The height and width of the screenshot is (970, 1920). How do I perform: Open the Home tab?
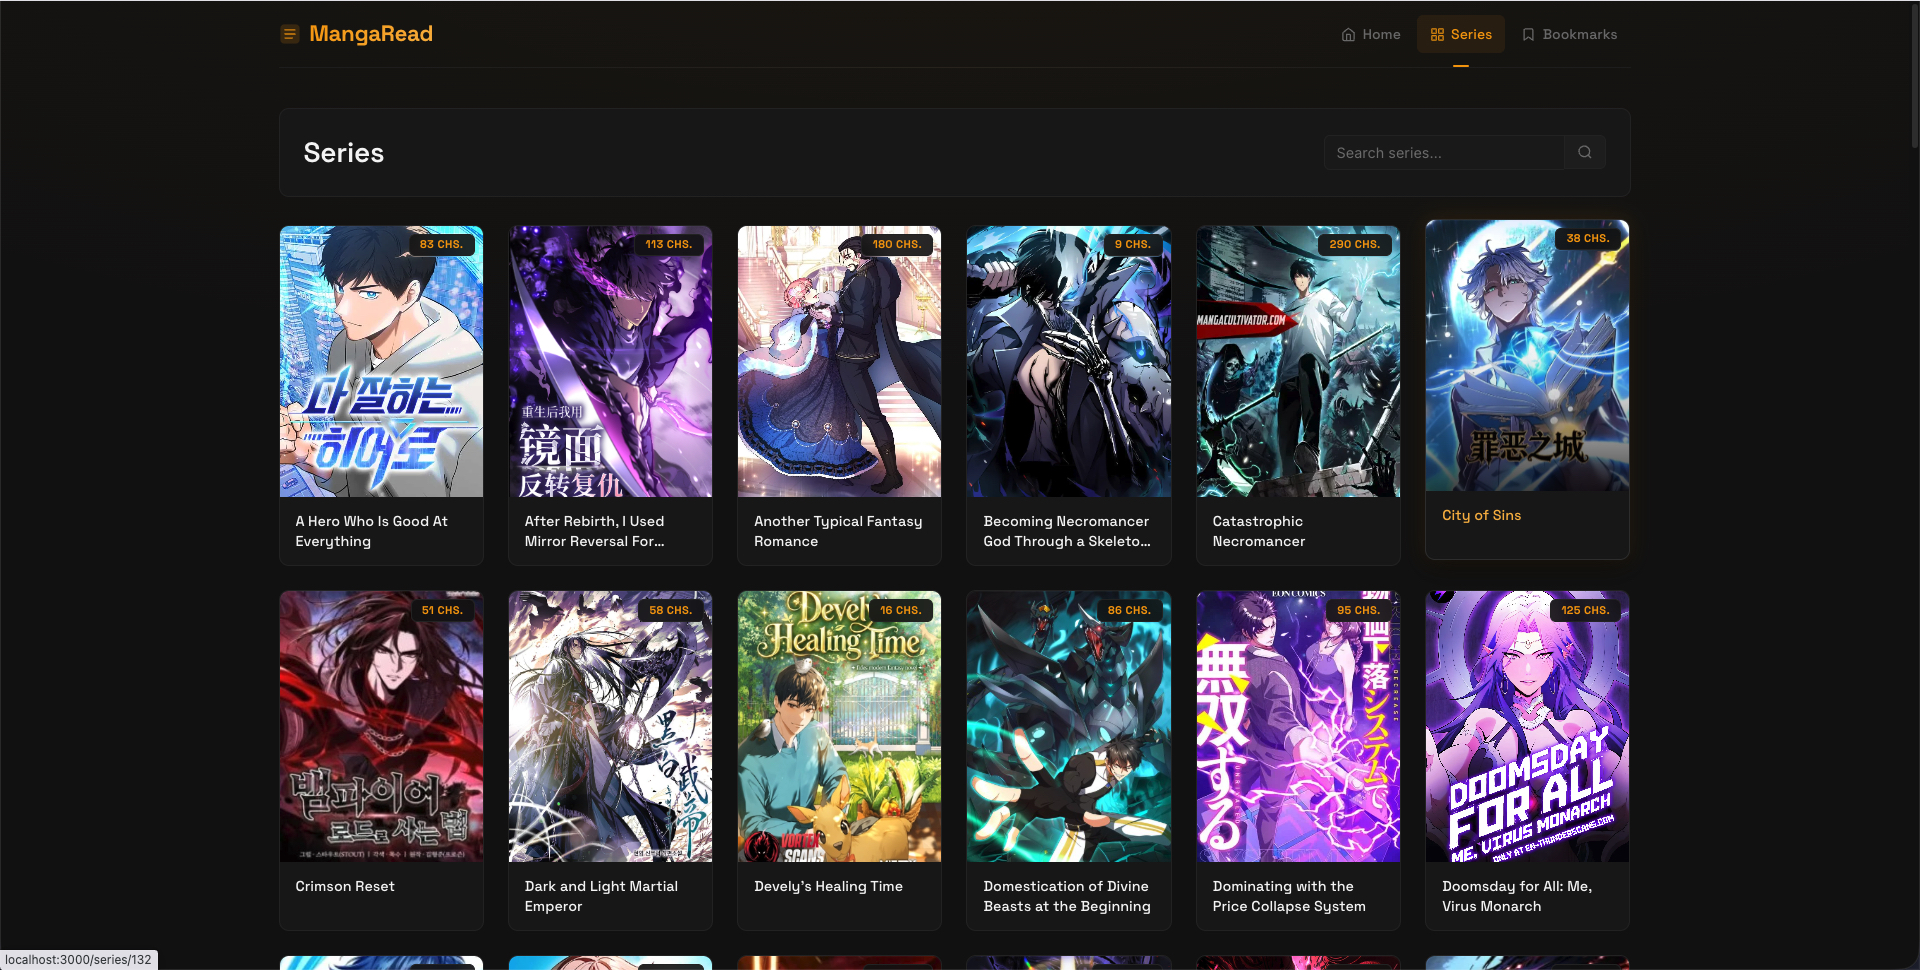[1370, 34]
